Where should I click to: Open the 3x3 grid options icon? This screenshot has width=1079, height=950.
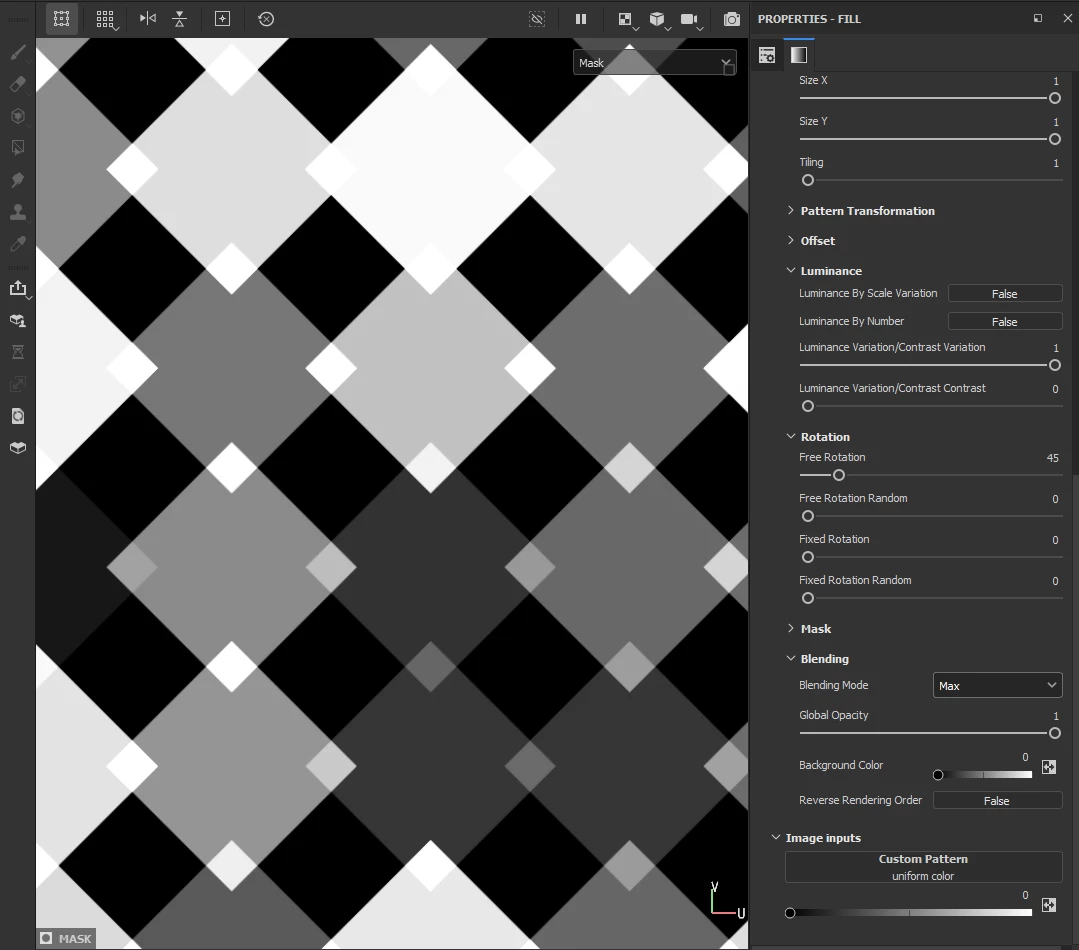pos(105,19)
